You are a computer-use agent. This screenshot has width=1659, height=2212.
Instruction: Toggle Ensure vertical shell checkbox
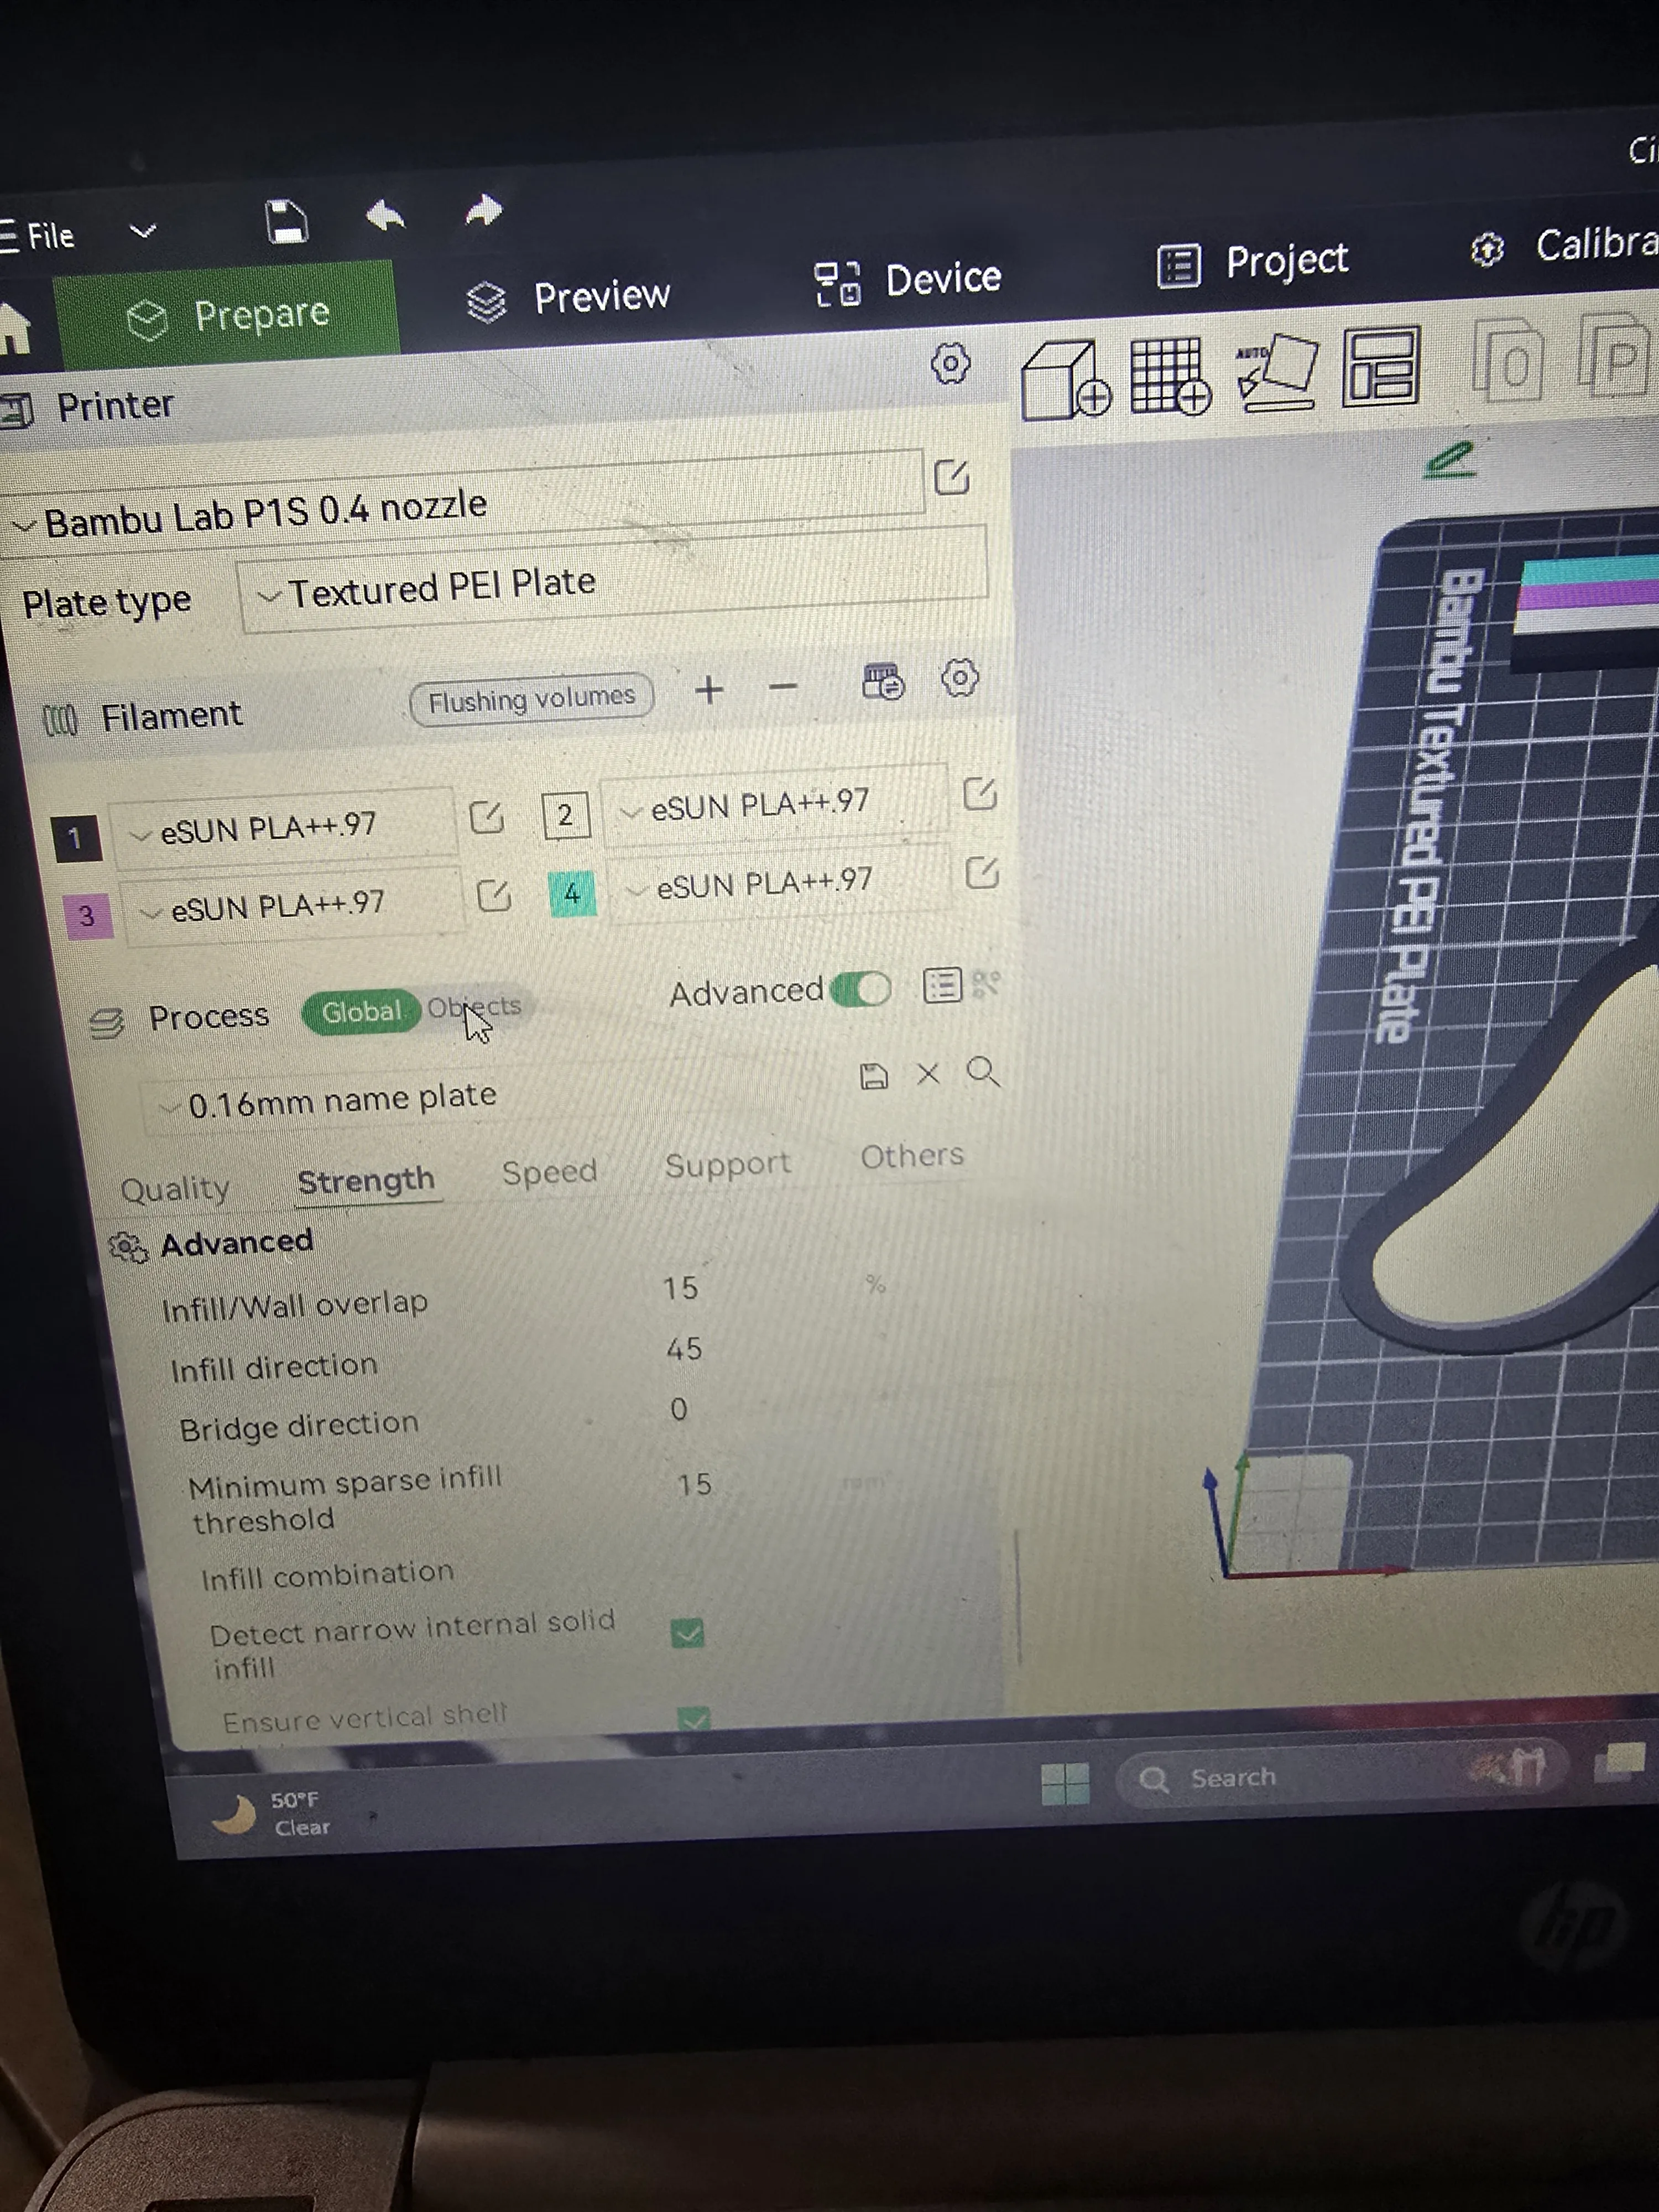pos(693,1718)
